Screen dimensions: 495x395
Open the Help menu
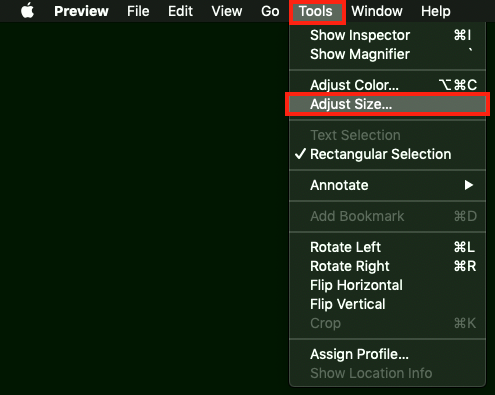(436, 11)
